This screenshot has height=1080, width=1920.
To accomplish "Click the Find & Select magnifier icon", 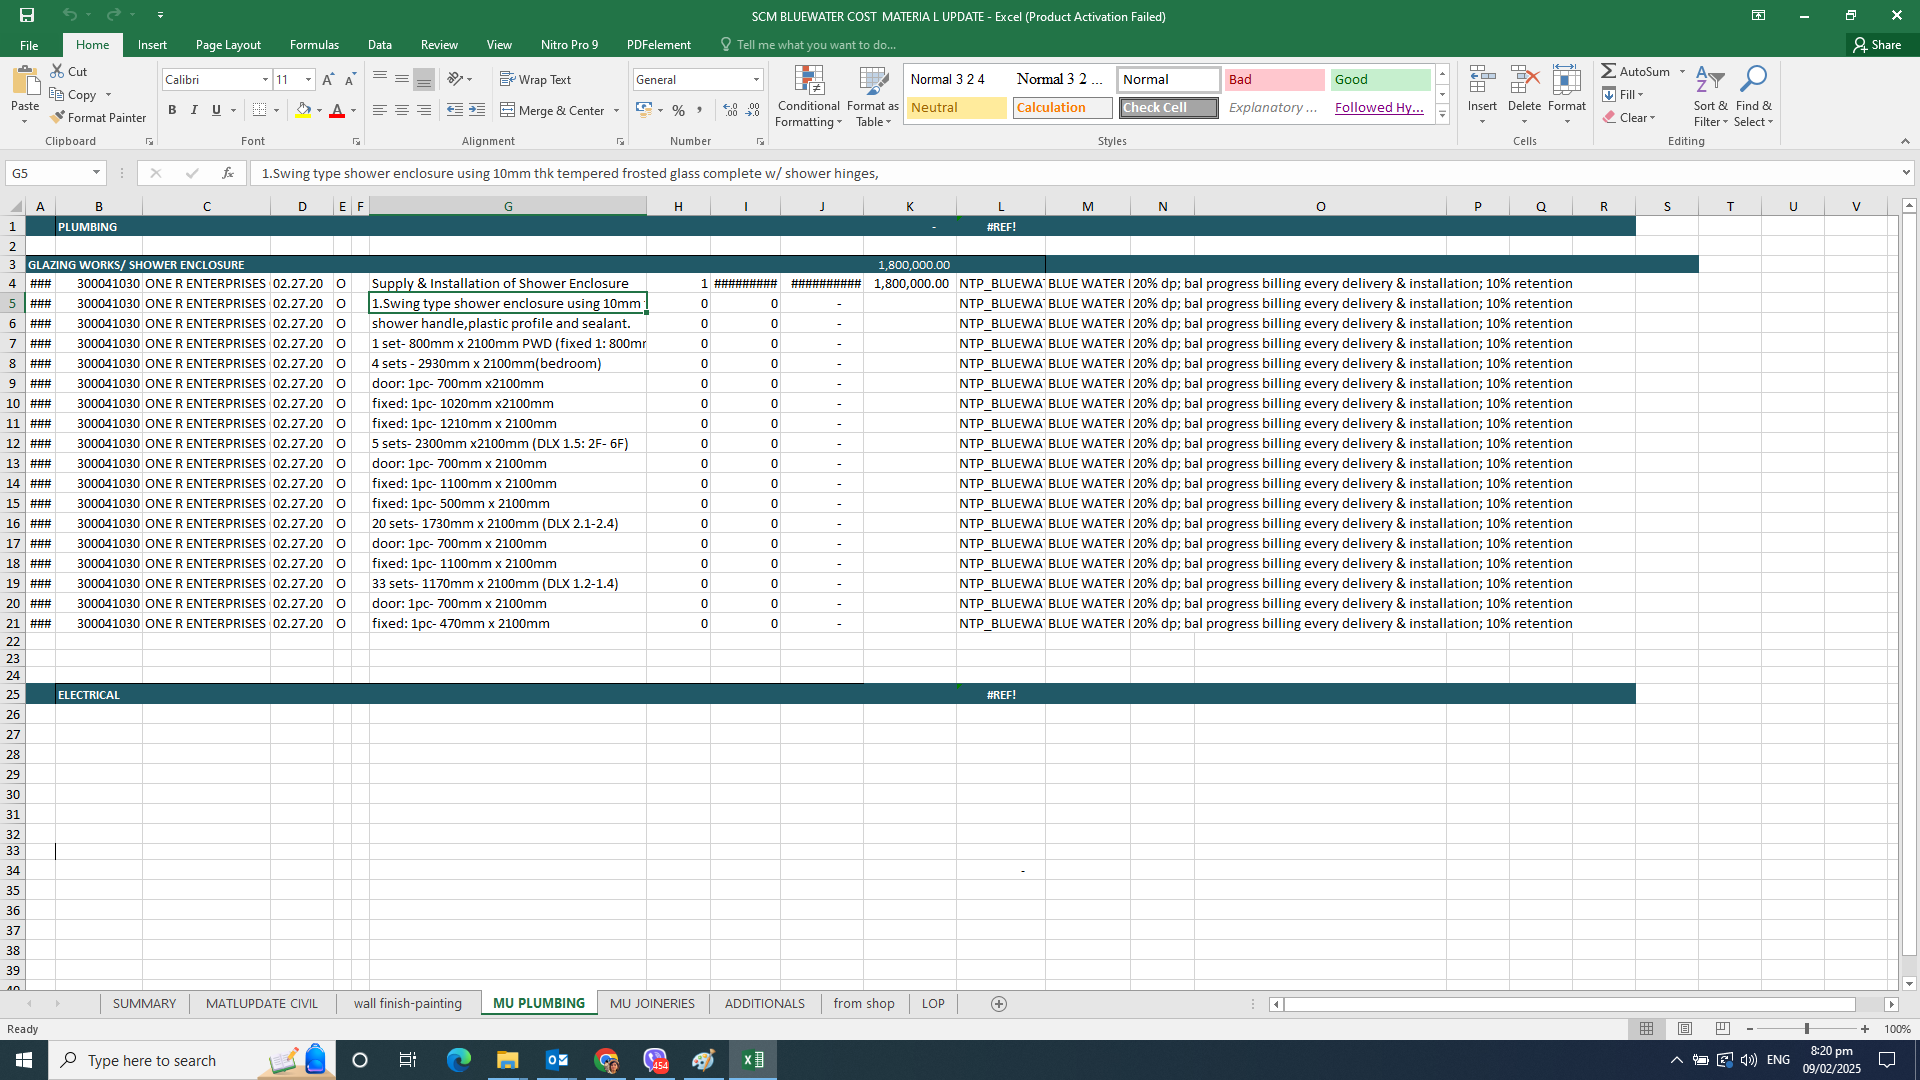I will coord(1753,80).
